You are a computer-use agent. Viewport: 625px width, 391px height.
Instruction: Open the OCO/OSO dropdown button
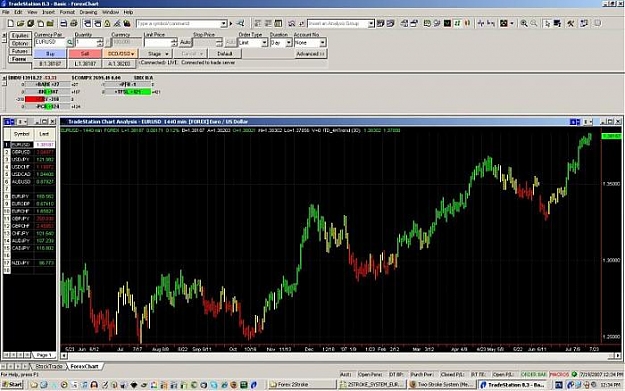coord(120,53)
